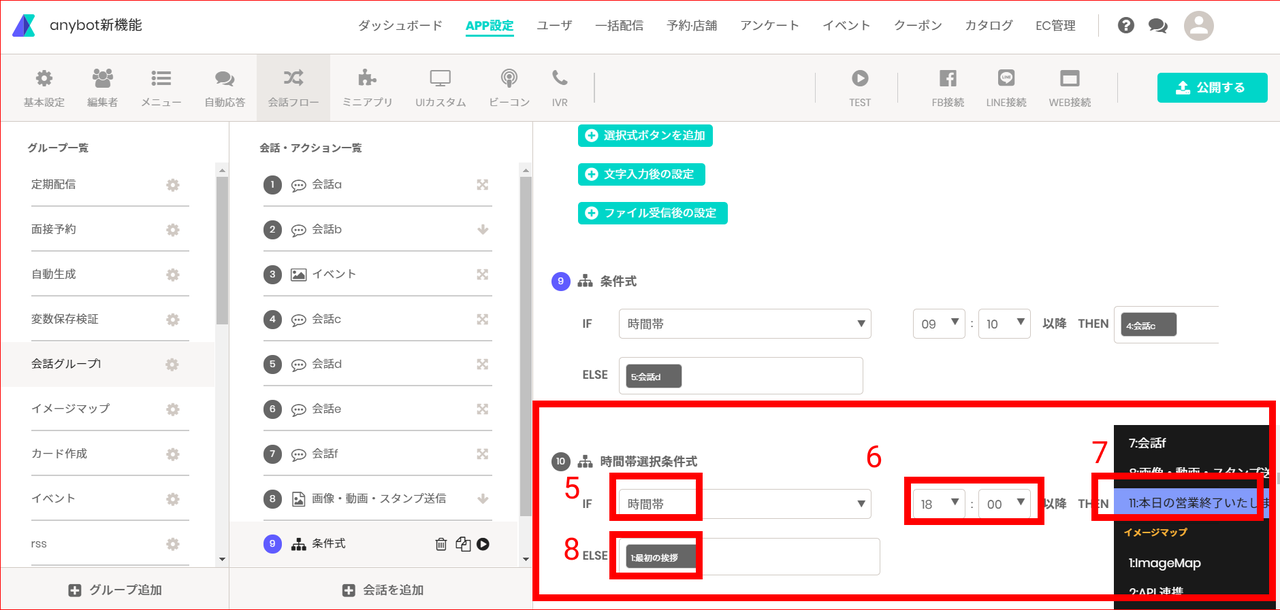Open the 基本設定 gear icon

click(x=44, y=78)
